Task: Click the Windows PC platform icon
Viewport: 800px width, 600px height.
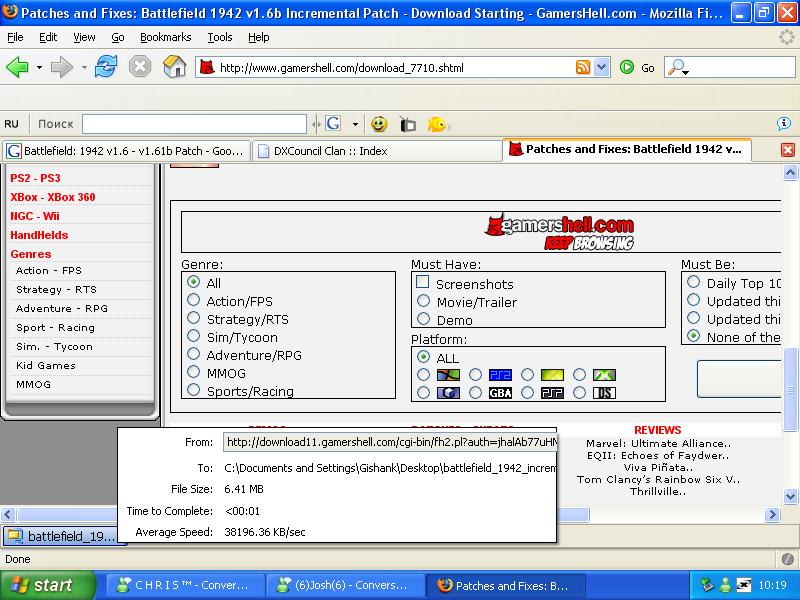Action: tap(448, 375)
